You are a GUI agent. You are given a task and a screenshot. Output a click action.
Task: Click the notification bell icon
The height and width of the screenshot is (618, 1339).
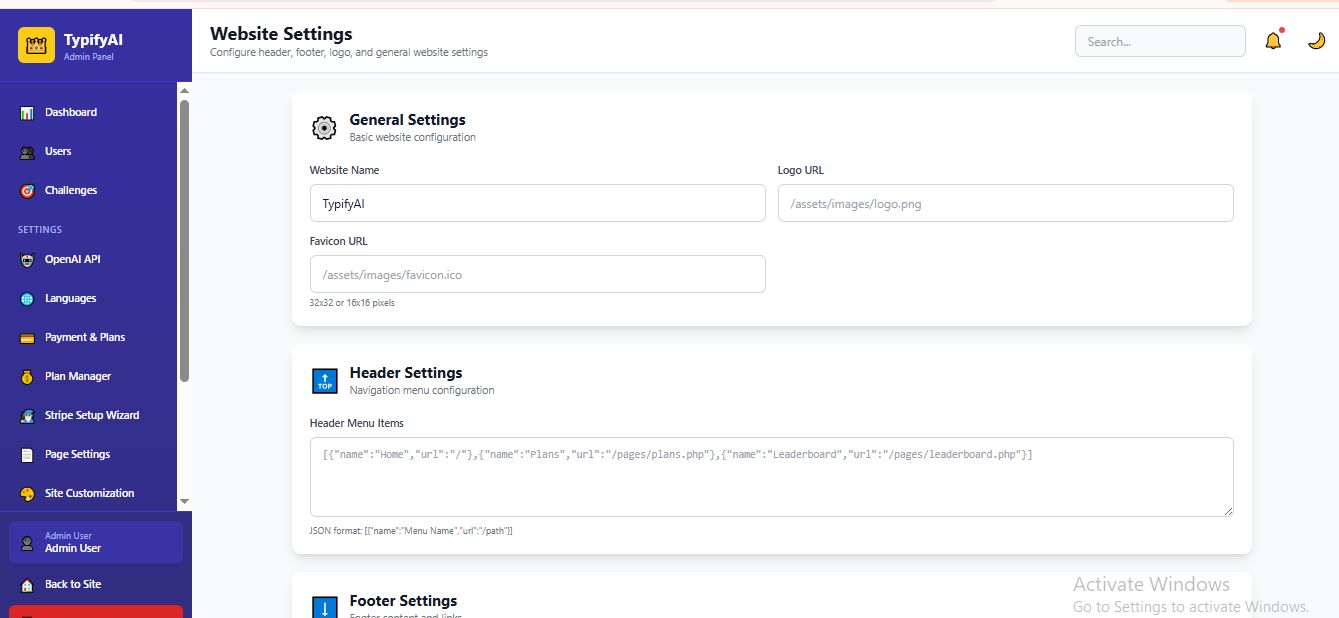1273,42
